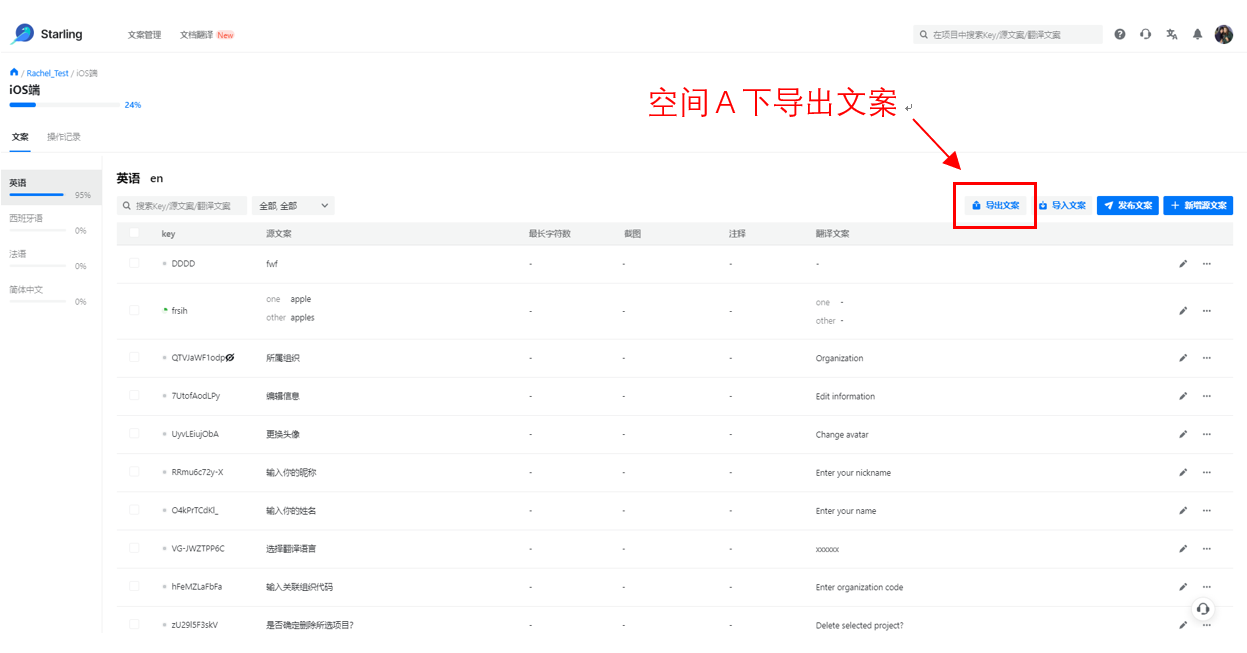Image resolution: width=1247 pixels, height=653 pixels.
Task: Select the QTVJaWF1odp row checkbox
Action: click(134, 357)
